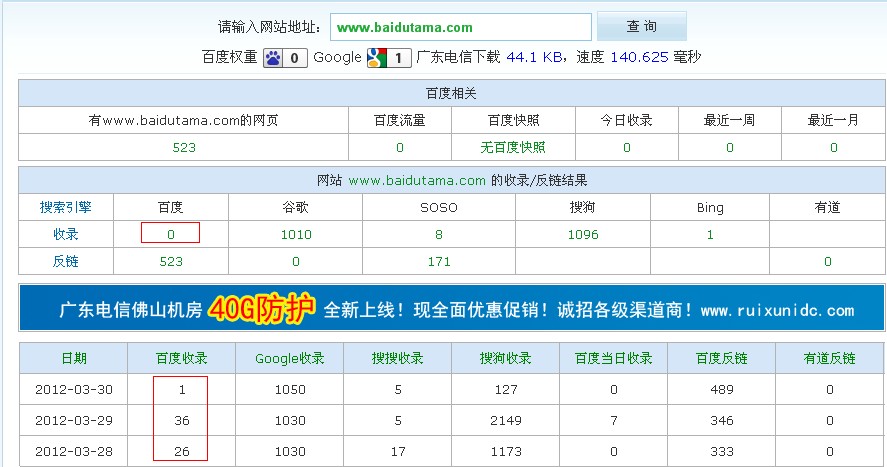Screen dimensions: 887x467
Task: Click the 谷歌 column header
Action: point(295,207)
